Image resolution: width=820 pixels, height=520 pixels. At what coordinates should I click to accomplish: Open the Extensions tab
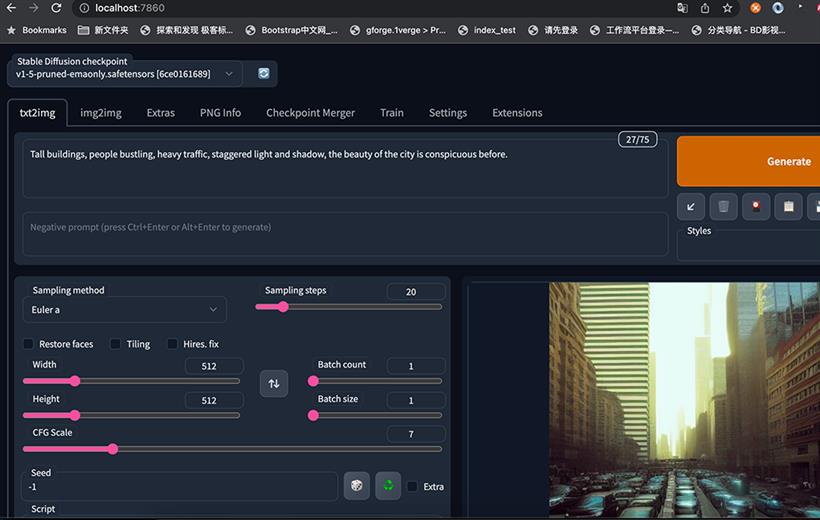[x=517, y=112]
